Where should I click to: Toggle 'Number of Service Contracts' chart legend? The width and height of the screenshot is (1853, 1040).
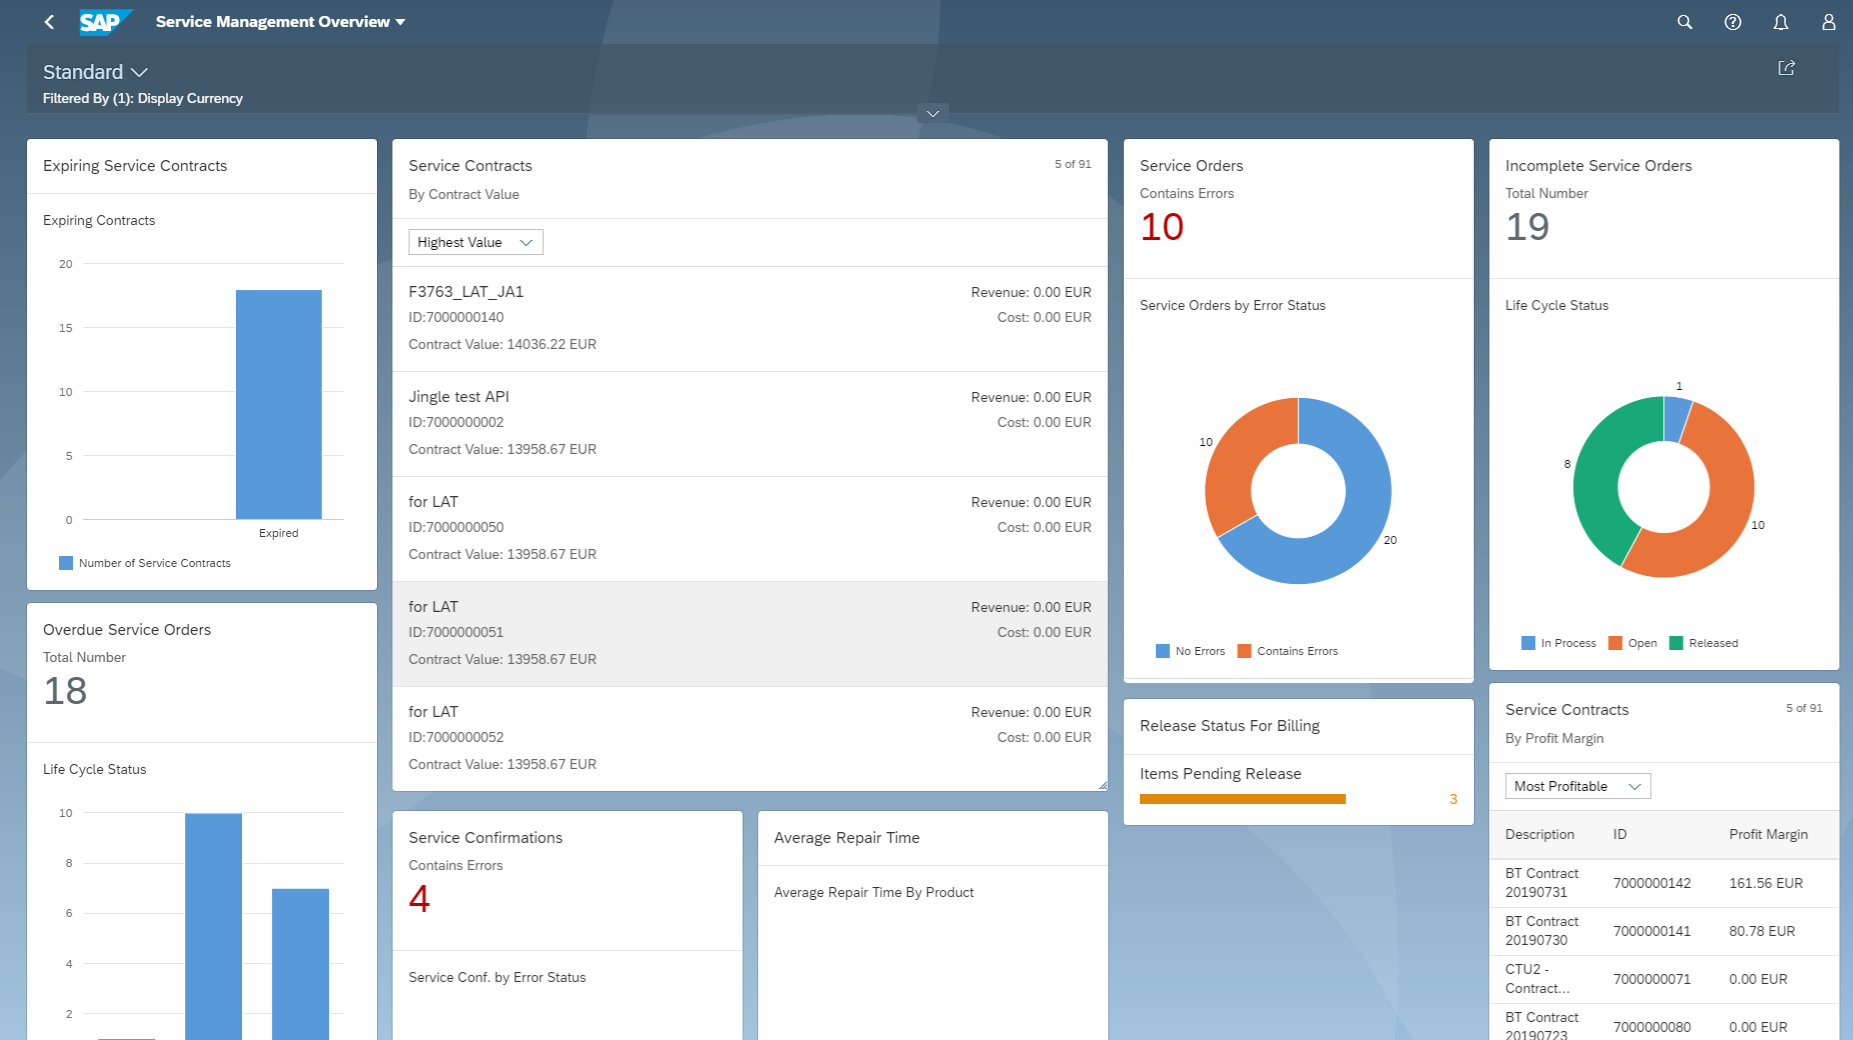coord(144,563)
